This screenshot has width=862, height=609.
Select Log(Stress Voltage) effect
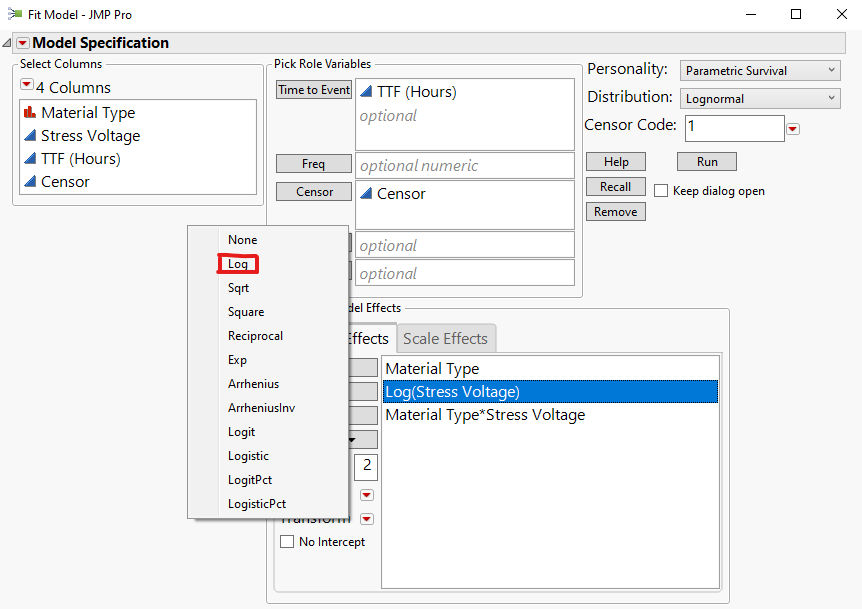(x=550, y=391)
